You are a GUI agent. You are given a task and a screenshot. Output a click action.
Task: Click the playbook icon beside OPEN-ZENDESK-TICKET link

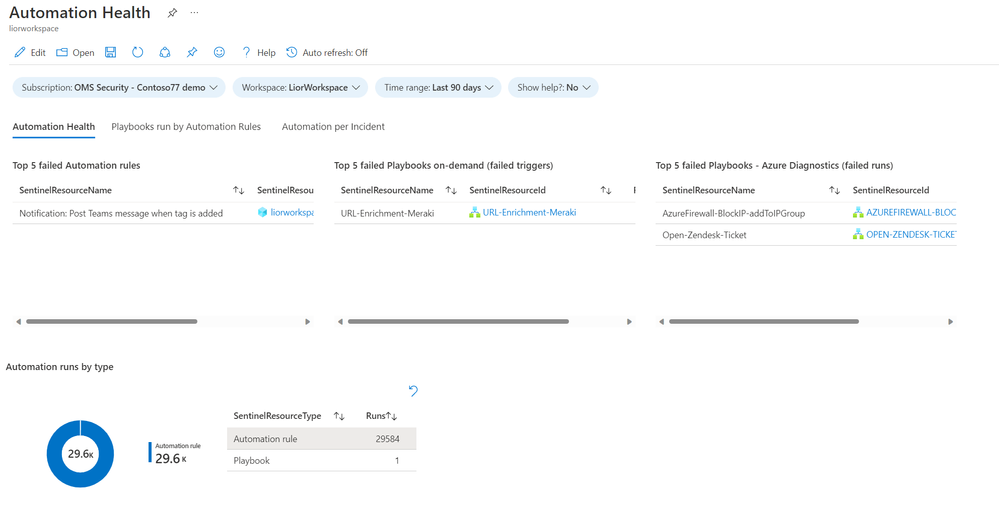coord(858,234)
